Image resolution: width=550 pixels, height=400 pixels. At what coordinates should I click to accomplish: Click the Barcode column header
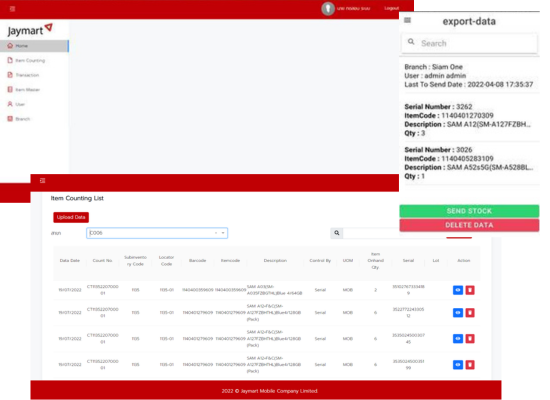(197, 261)
